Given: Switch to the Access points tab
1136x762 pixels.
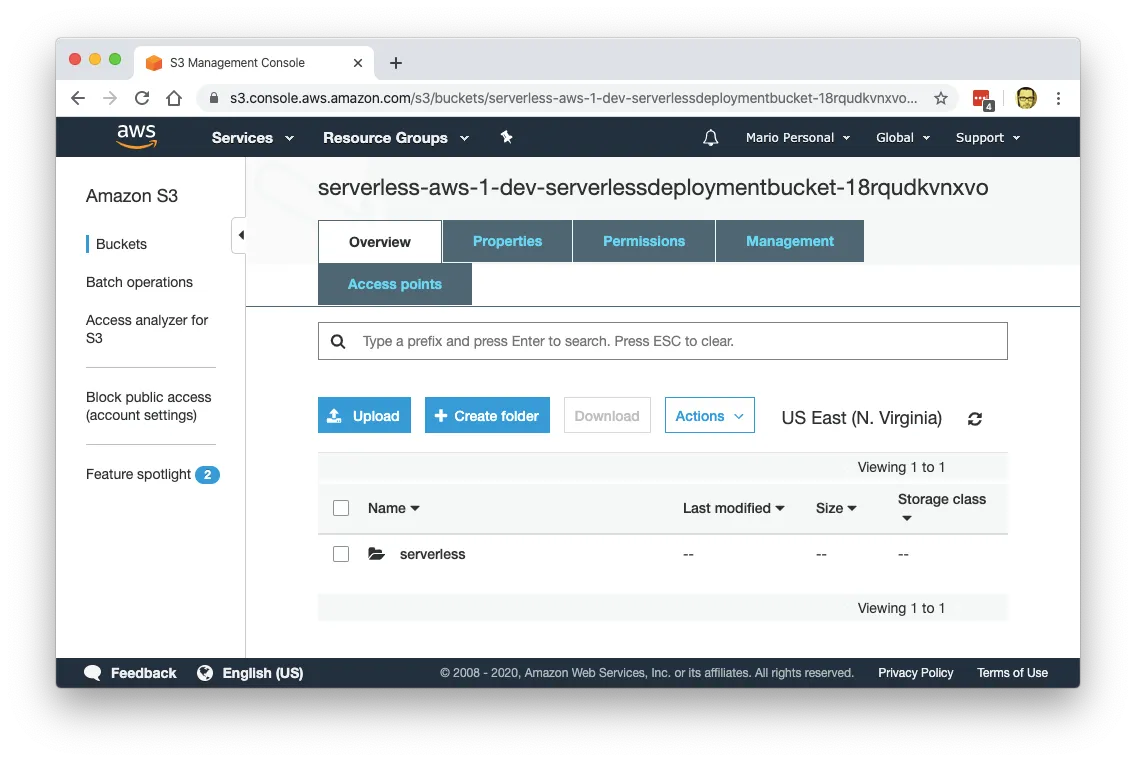Looking at the screenshot, I should tap(395, 284).
